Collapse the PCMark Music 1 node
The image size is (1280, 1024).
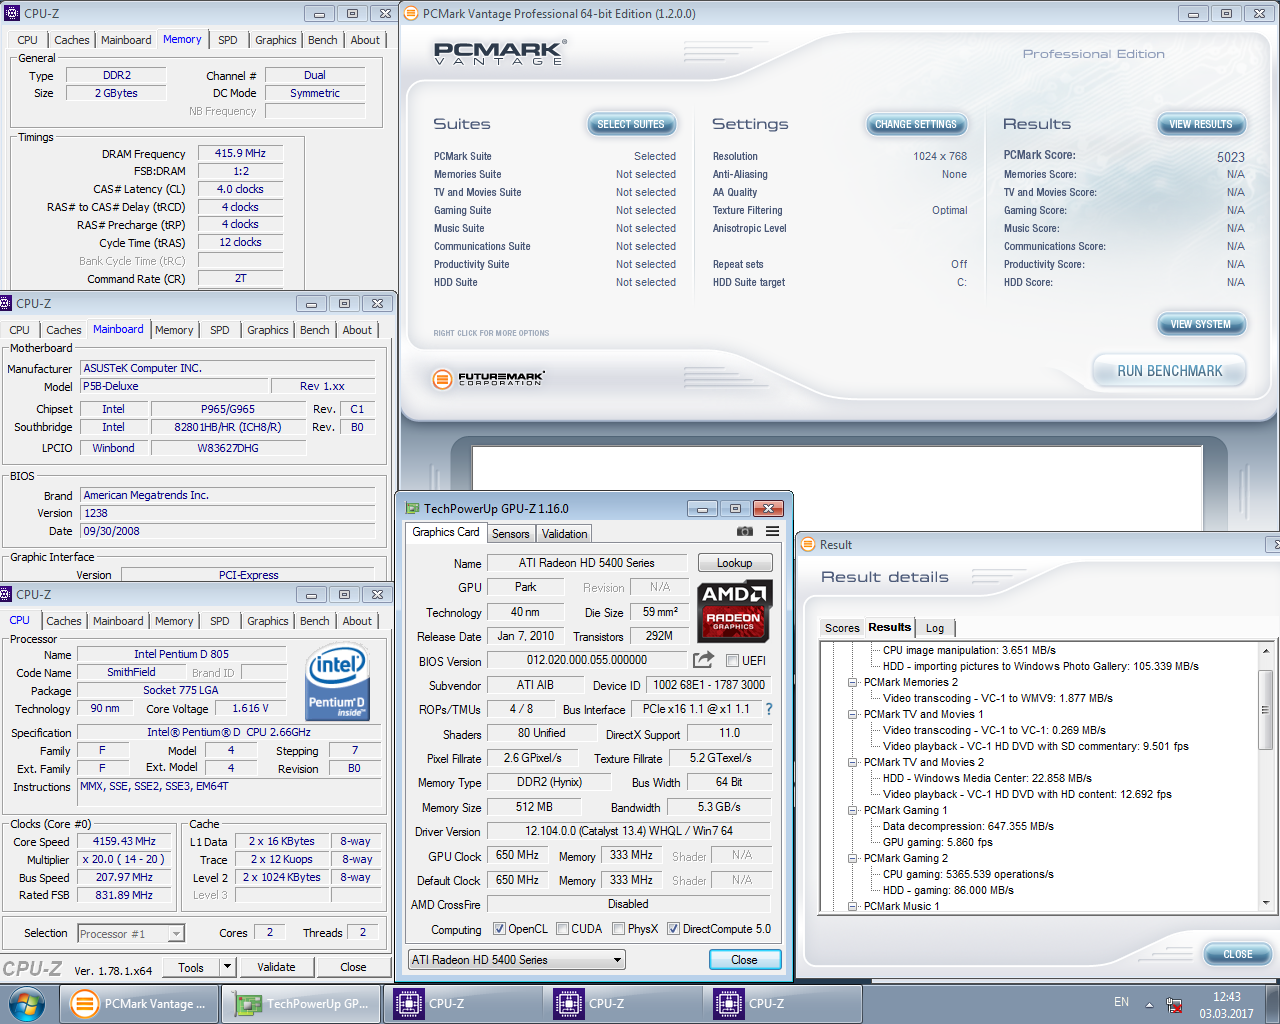click(853, 906)
